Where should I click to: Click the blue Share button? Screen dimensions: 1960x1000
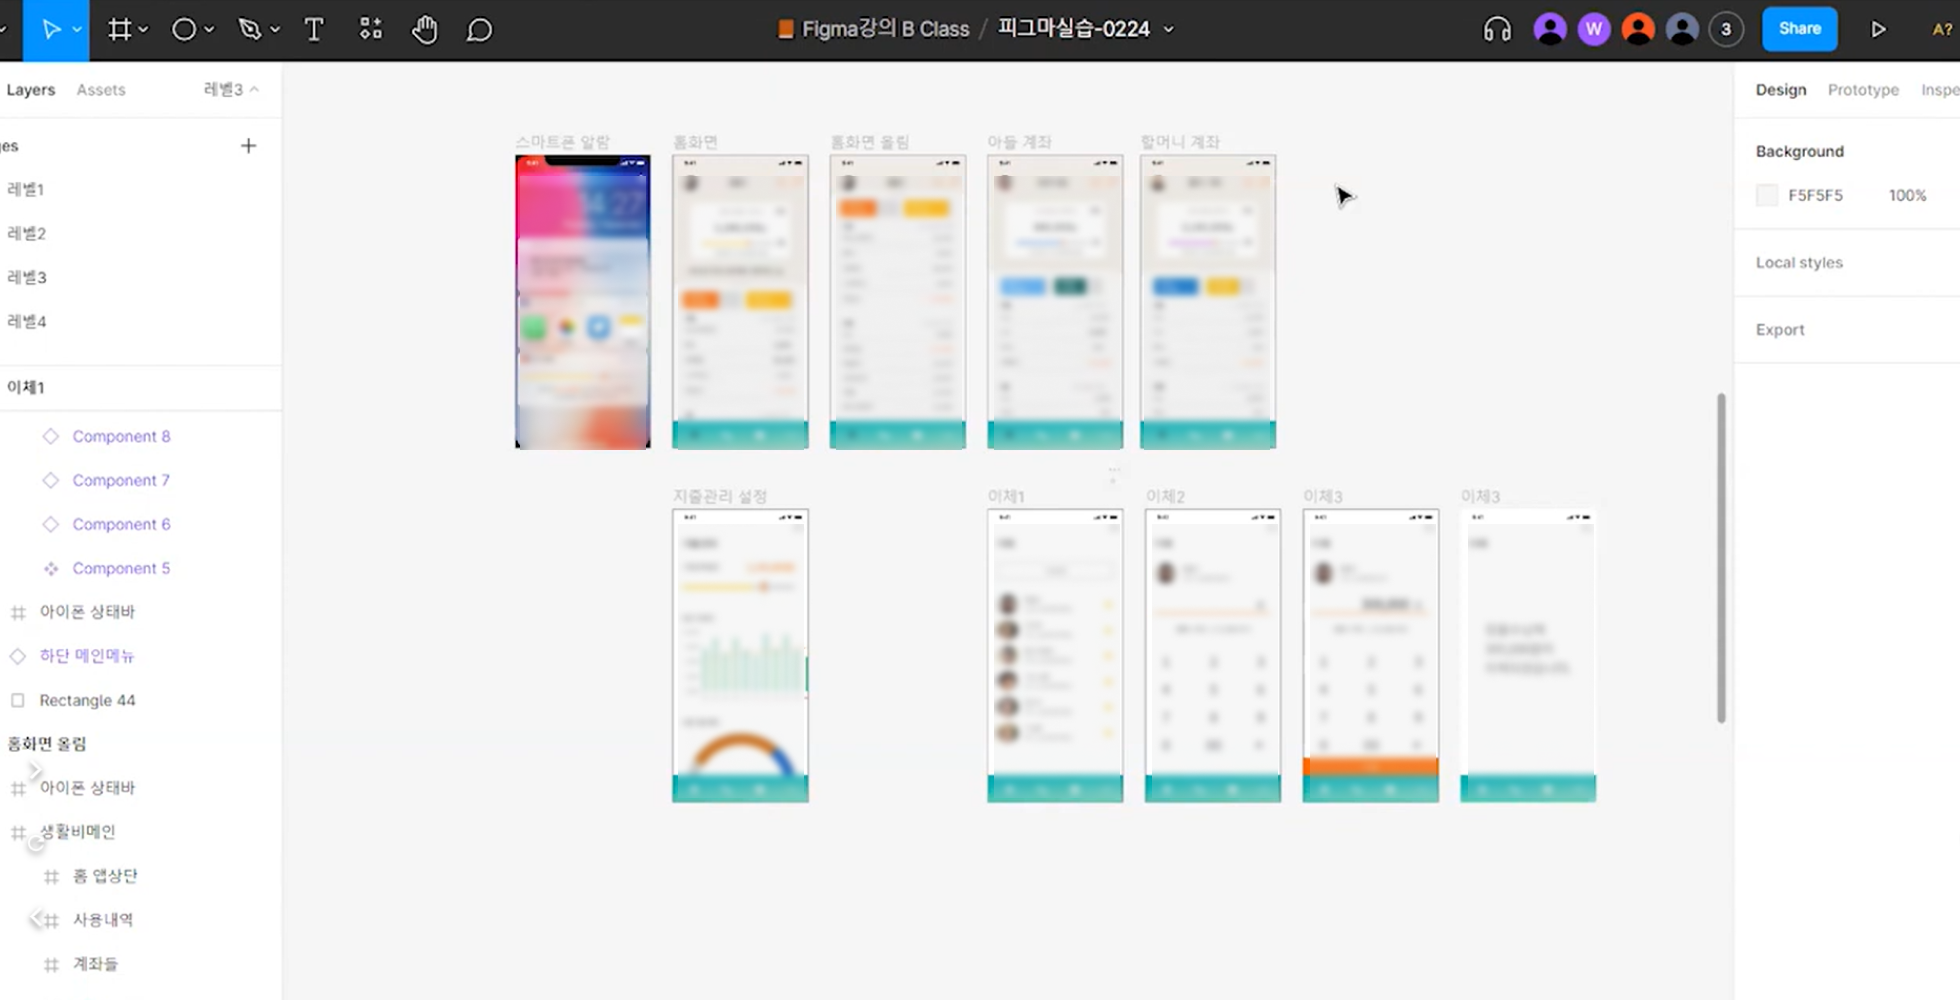tap(1799, 29)
